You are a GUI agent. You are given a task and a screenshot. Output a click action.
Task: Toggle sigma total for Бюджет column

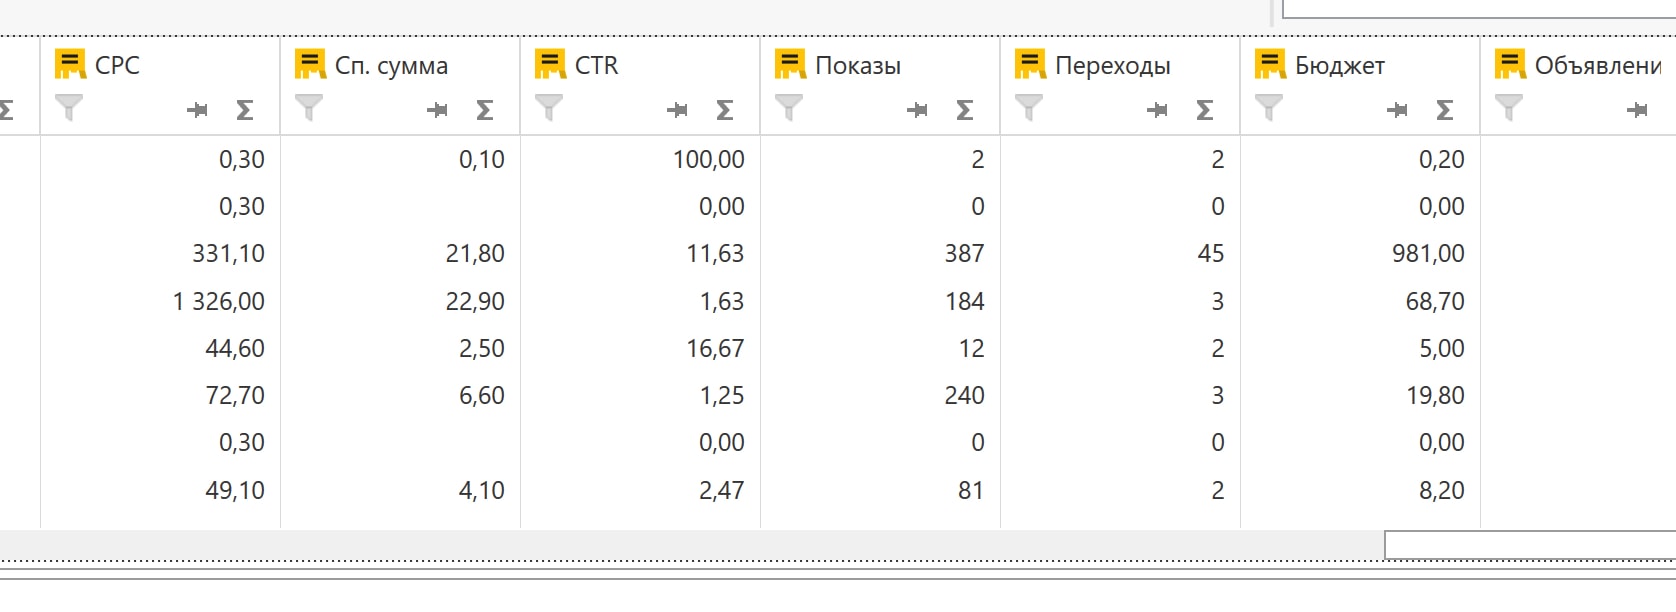tap(1445, 110)
